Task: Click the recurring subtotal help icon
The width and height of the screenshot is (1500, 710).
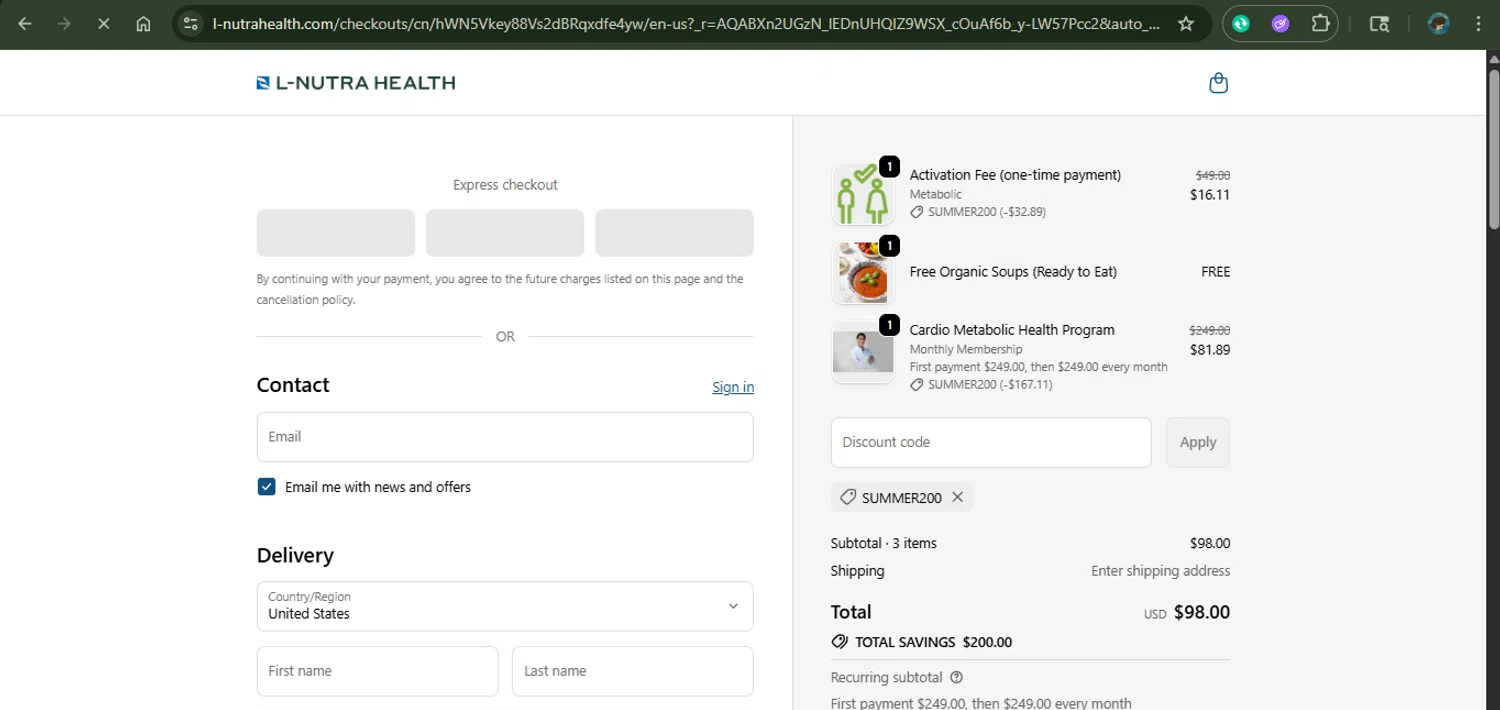Action: 956,677
